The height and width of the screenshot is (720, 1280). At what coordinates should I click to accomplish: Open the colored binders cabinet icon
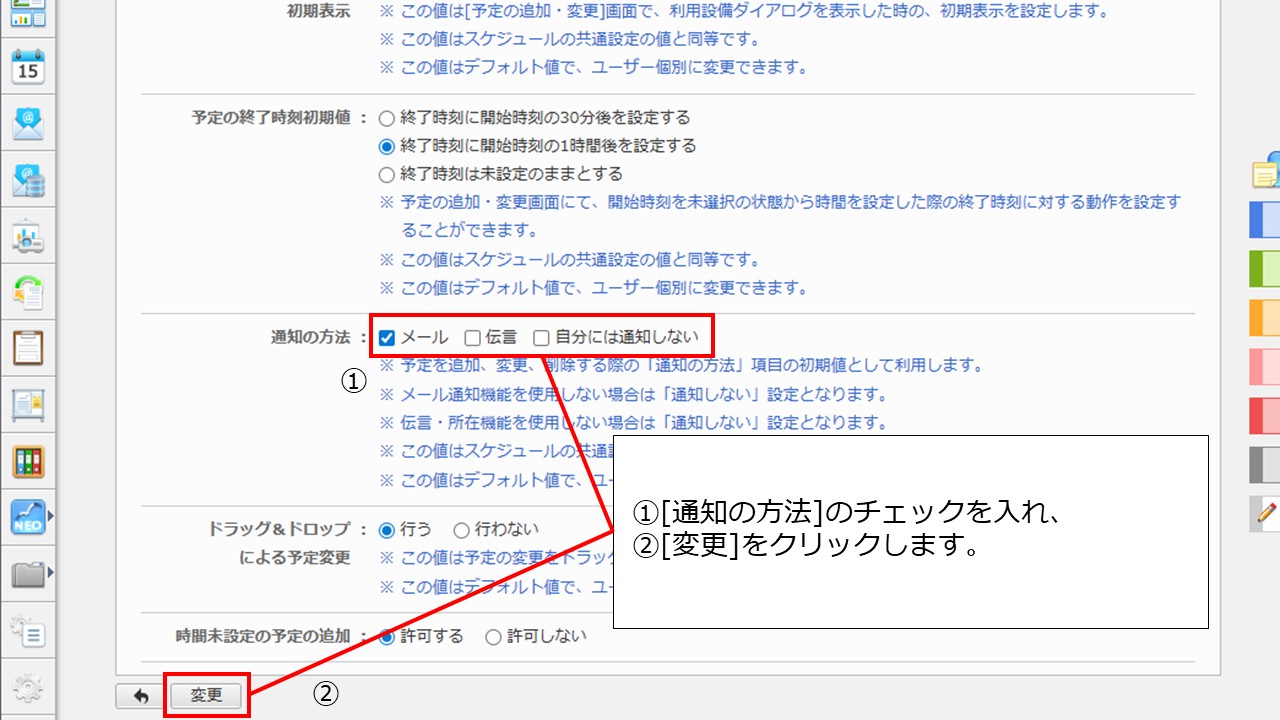(x=28, y=461)
